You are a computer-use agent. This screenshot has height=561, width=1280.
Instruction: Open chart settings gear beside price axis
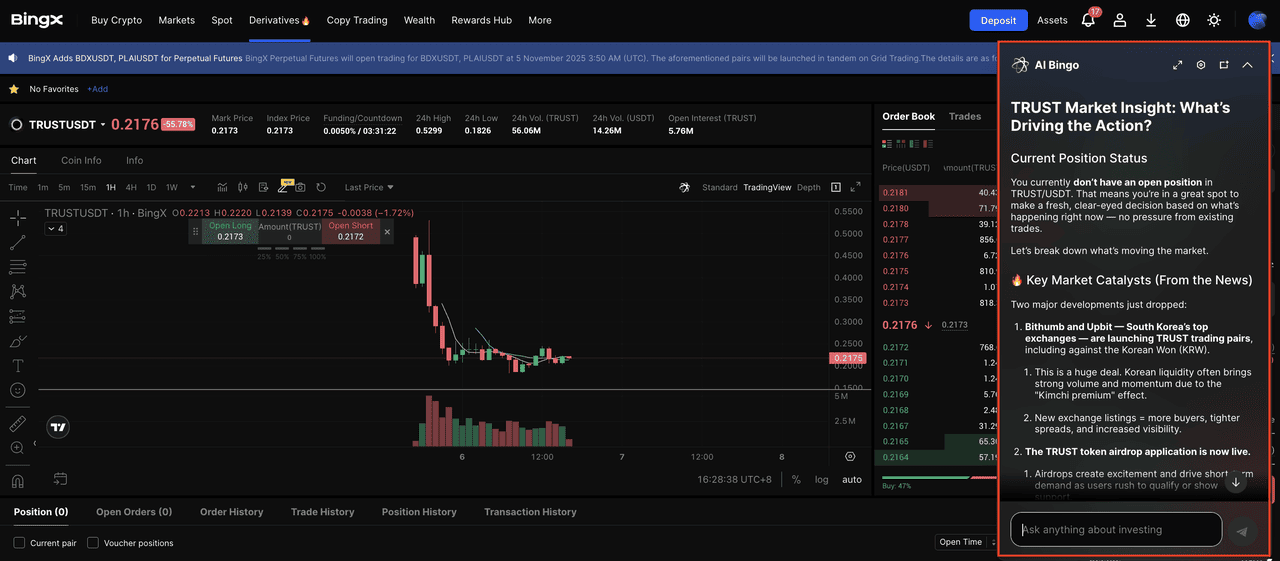[850, 456]
